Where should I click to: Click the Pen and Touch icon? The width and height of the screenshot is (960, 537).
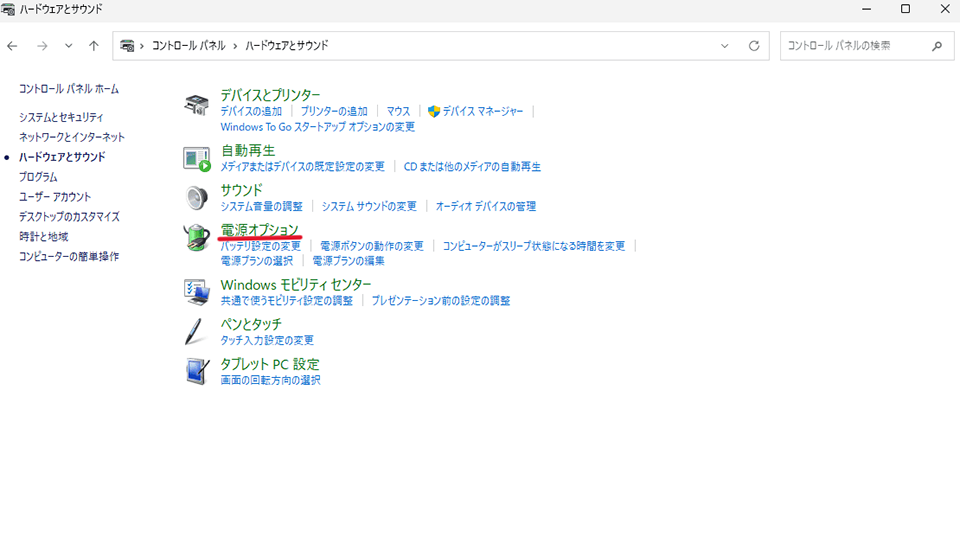pos(196,331)
